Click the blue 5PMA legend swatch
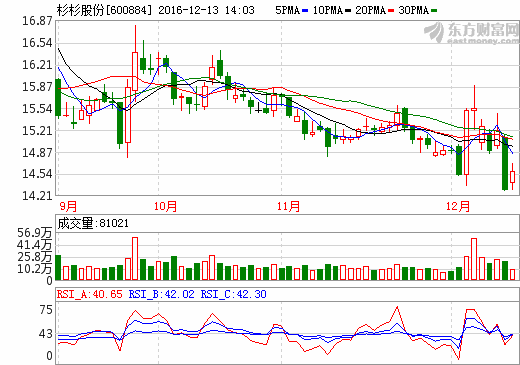The height and width of the screenshot is (365, 520). (305, 11)
